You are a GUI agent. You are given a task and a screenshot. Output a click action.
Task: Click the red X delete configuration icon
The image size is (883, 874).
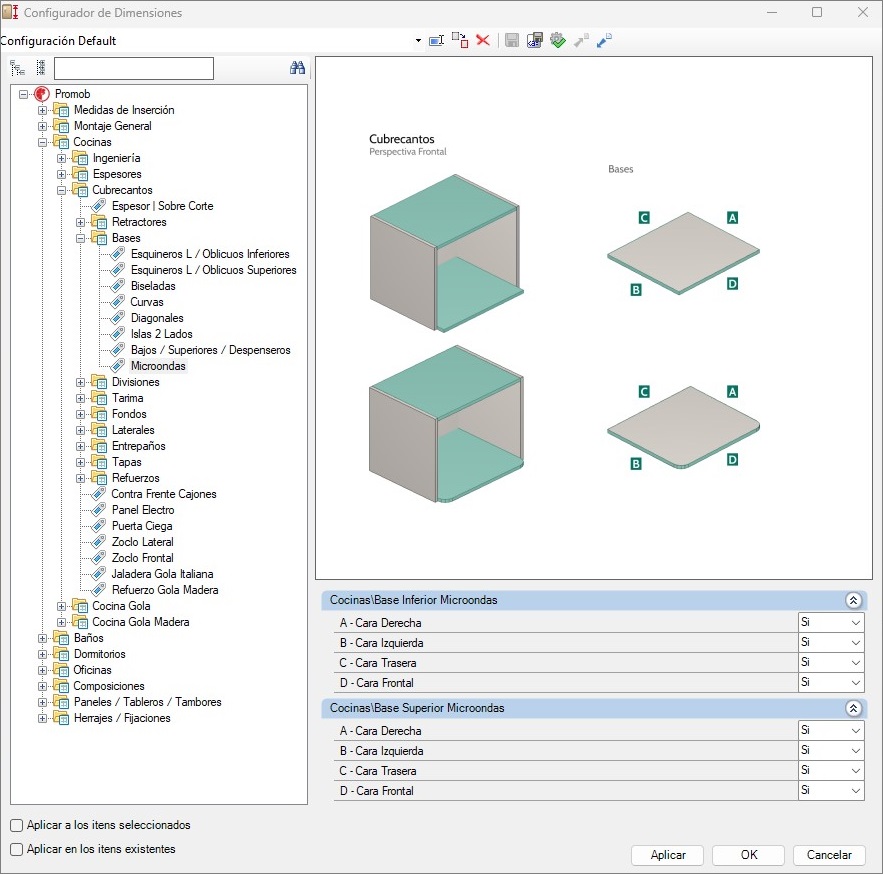pos(483,40)
